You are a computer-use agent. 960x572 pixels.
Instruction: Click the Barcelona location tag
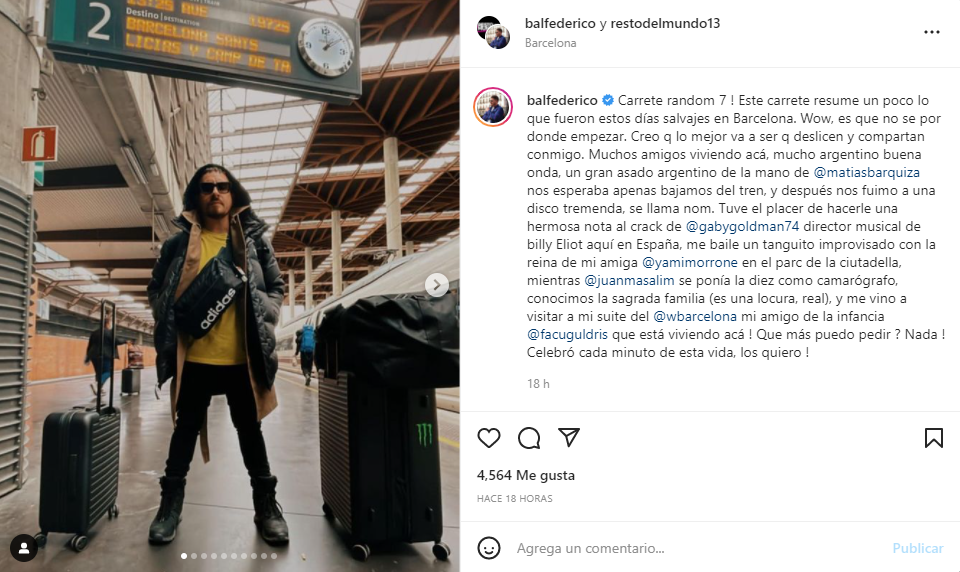[550, 43]
